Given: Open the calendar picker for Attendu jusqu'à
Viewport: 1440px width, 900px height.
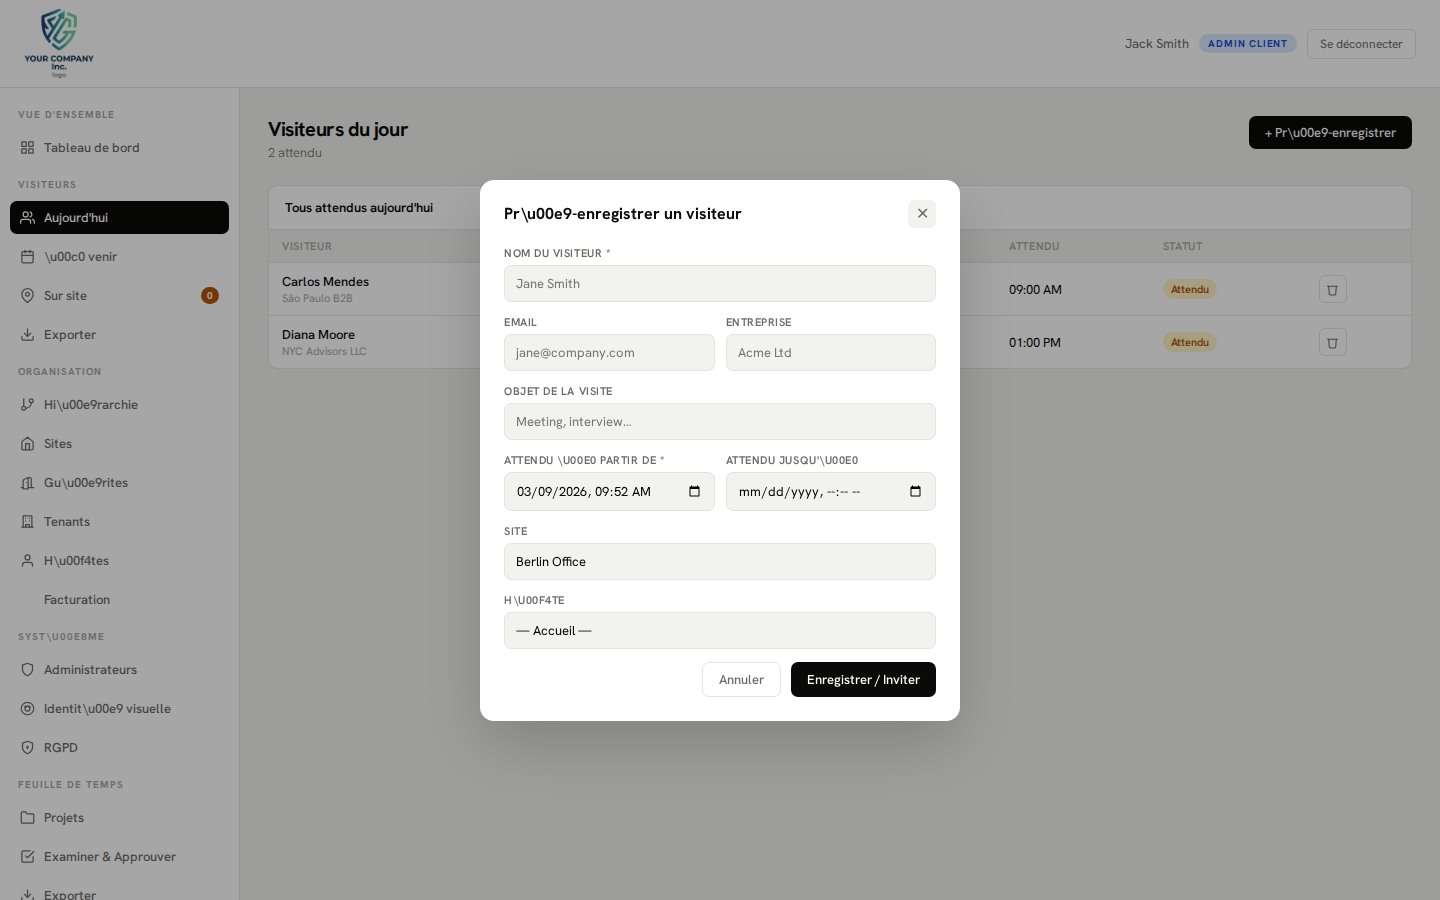Looking at the screenshot, I should [915, 491].
